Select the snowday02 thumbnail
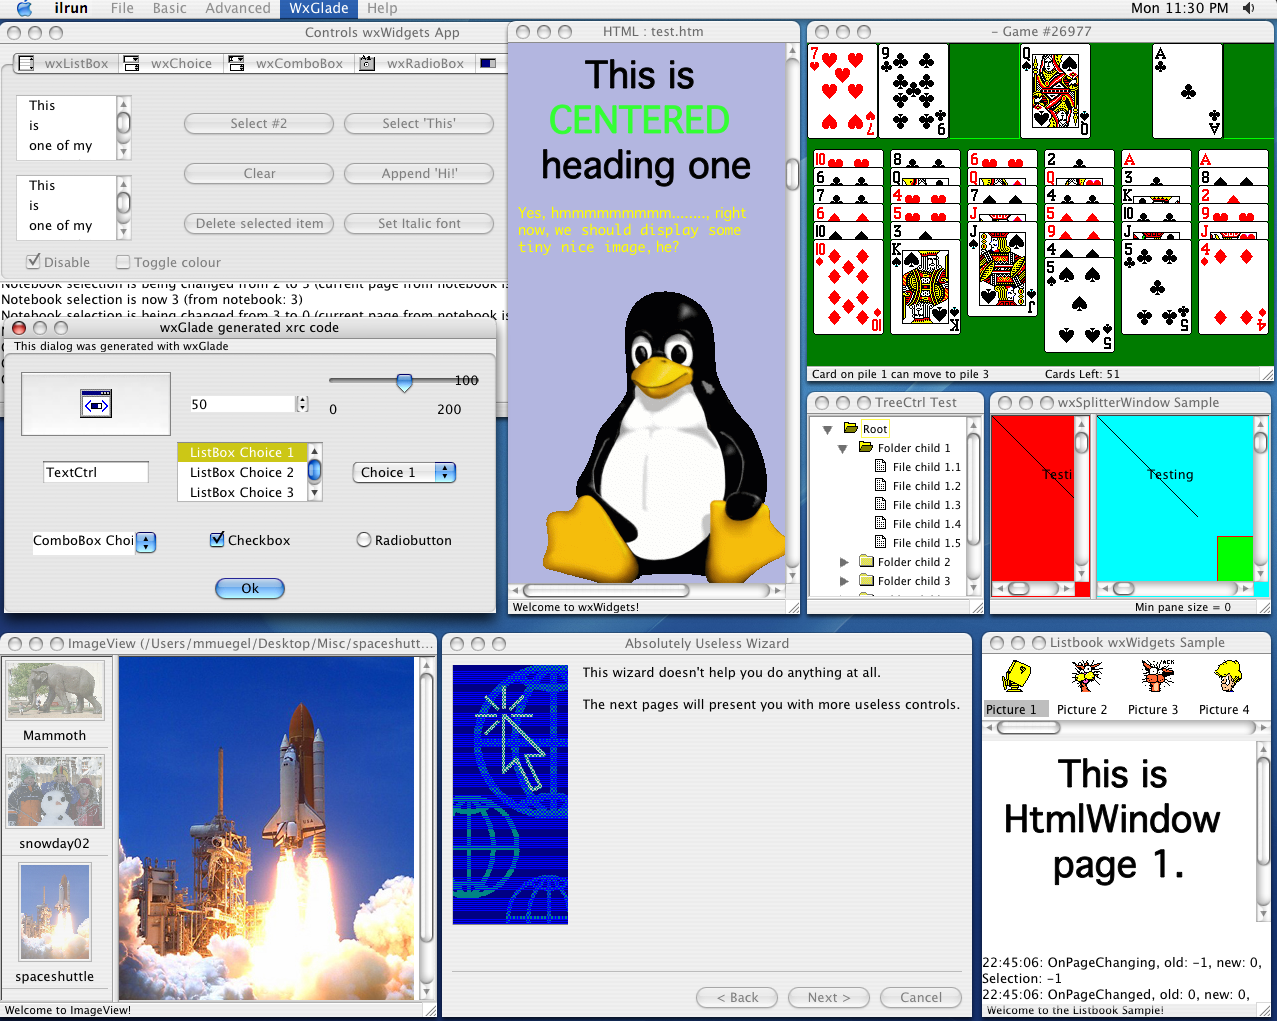Image resolution: width=1277 pixels, height=1021 pixels. [55, 791]
